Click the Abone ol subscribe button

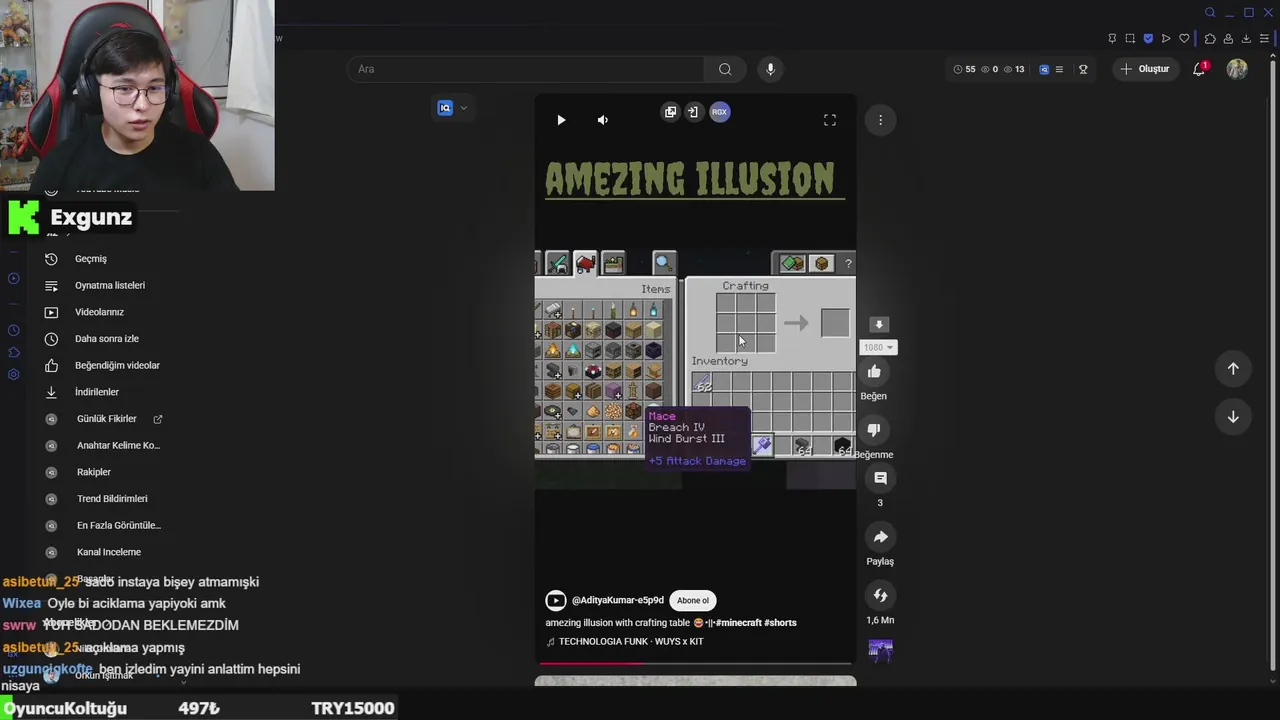coord(693,600)
